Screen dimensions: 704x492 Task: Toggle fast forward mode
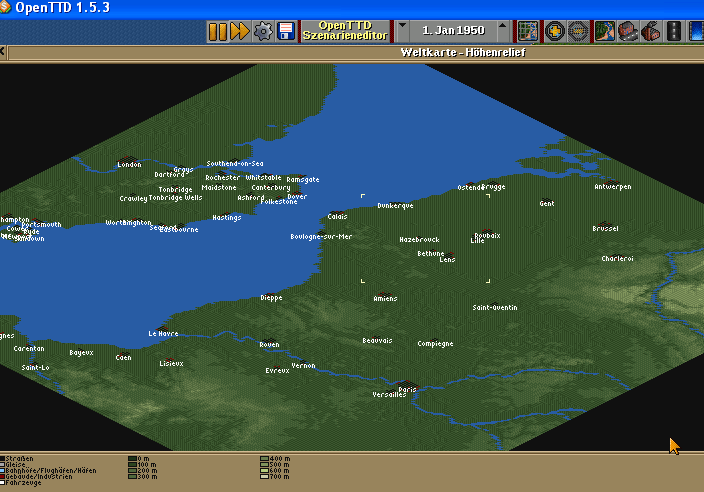[x=240, y=31]
